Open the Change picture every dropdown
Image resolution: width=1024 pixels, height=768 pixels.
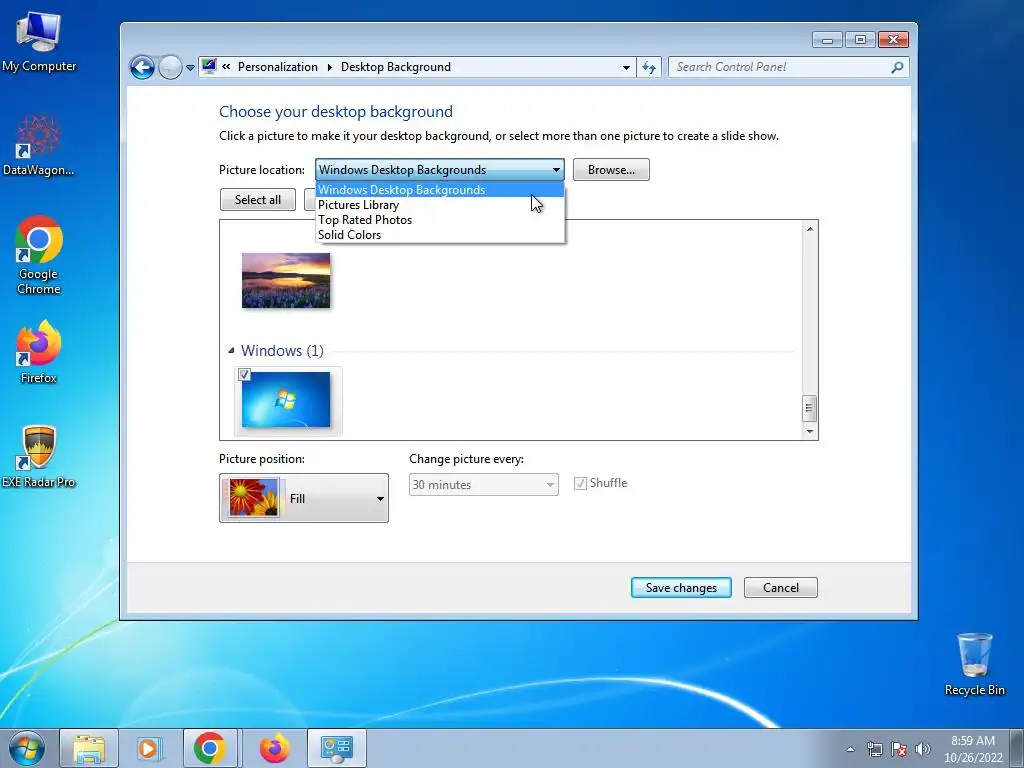(483, 485)
